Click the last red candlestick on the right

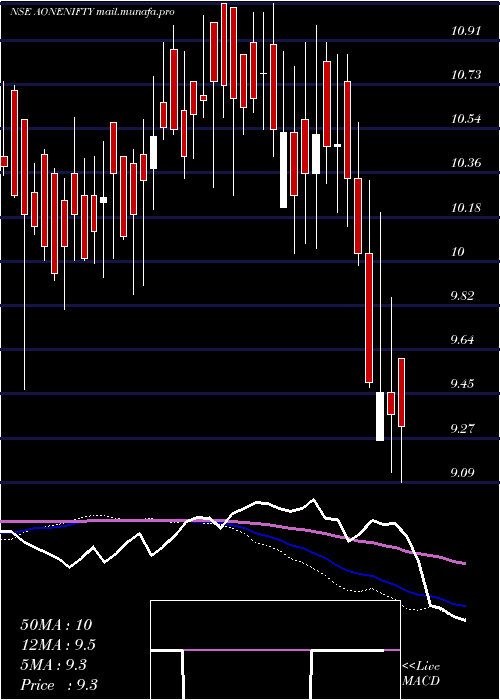(x=401, y=392)
